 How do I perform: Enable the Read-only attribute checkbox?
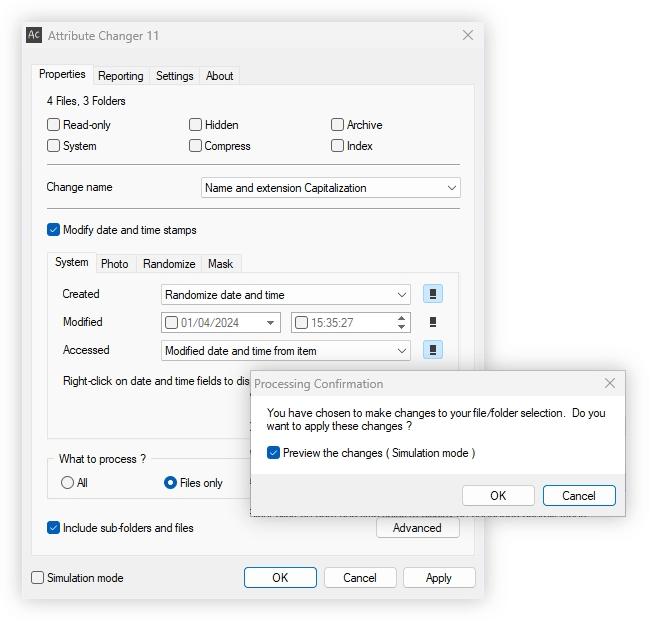(53, 125)
